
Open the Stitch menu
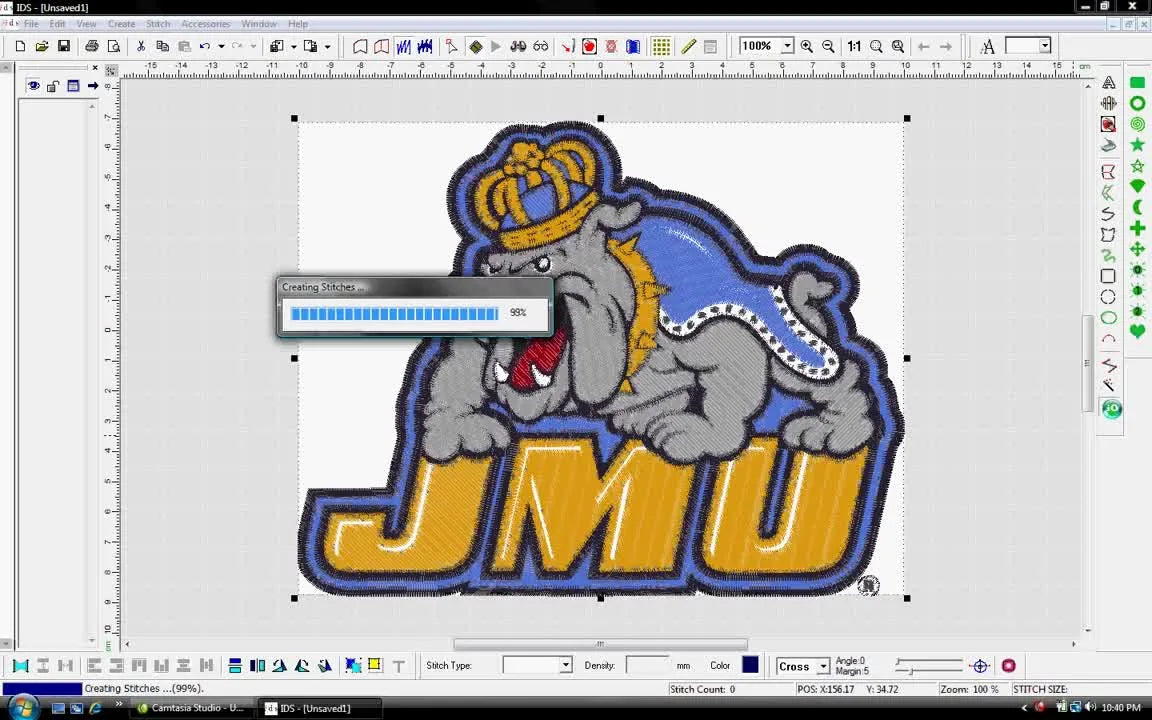tap(158, 24)
